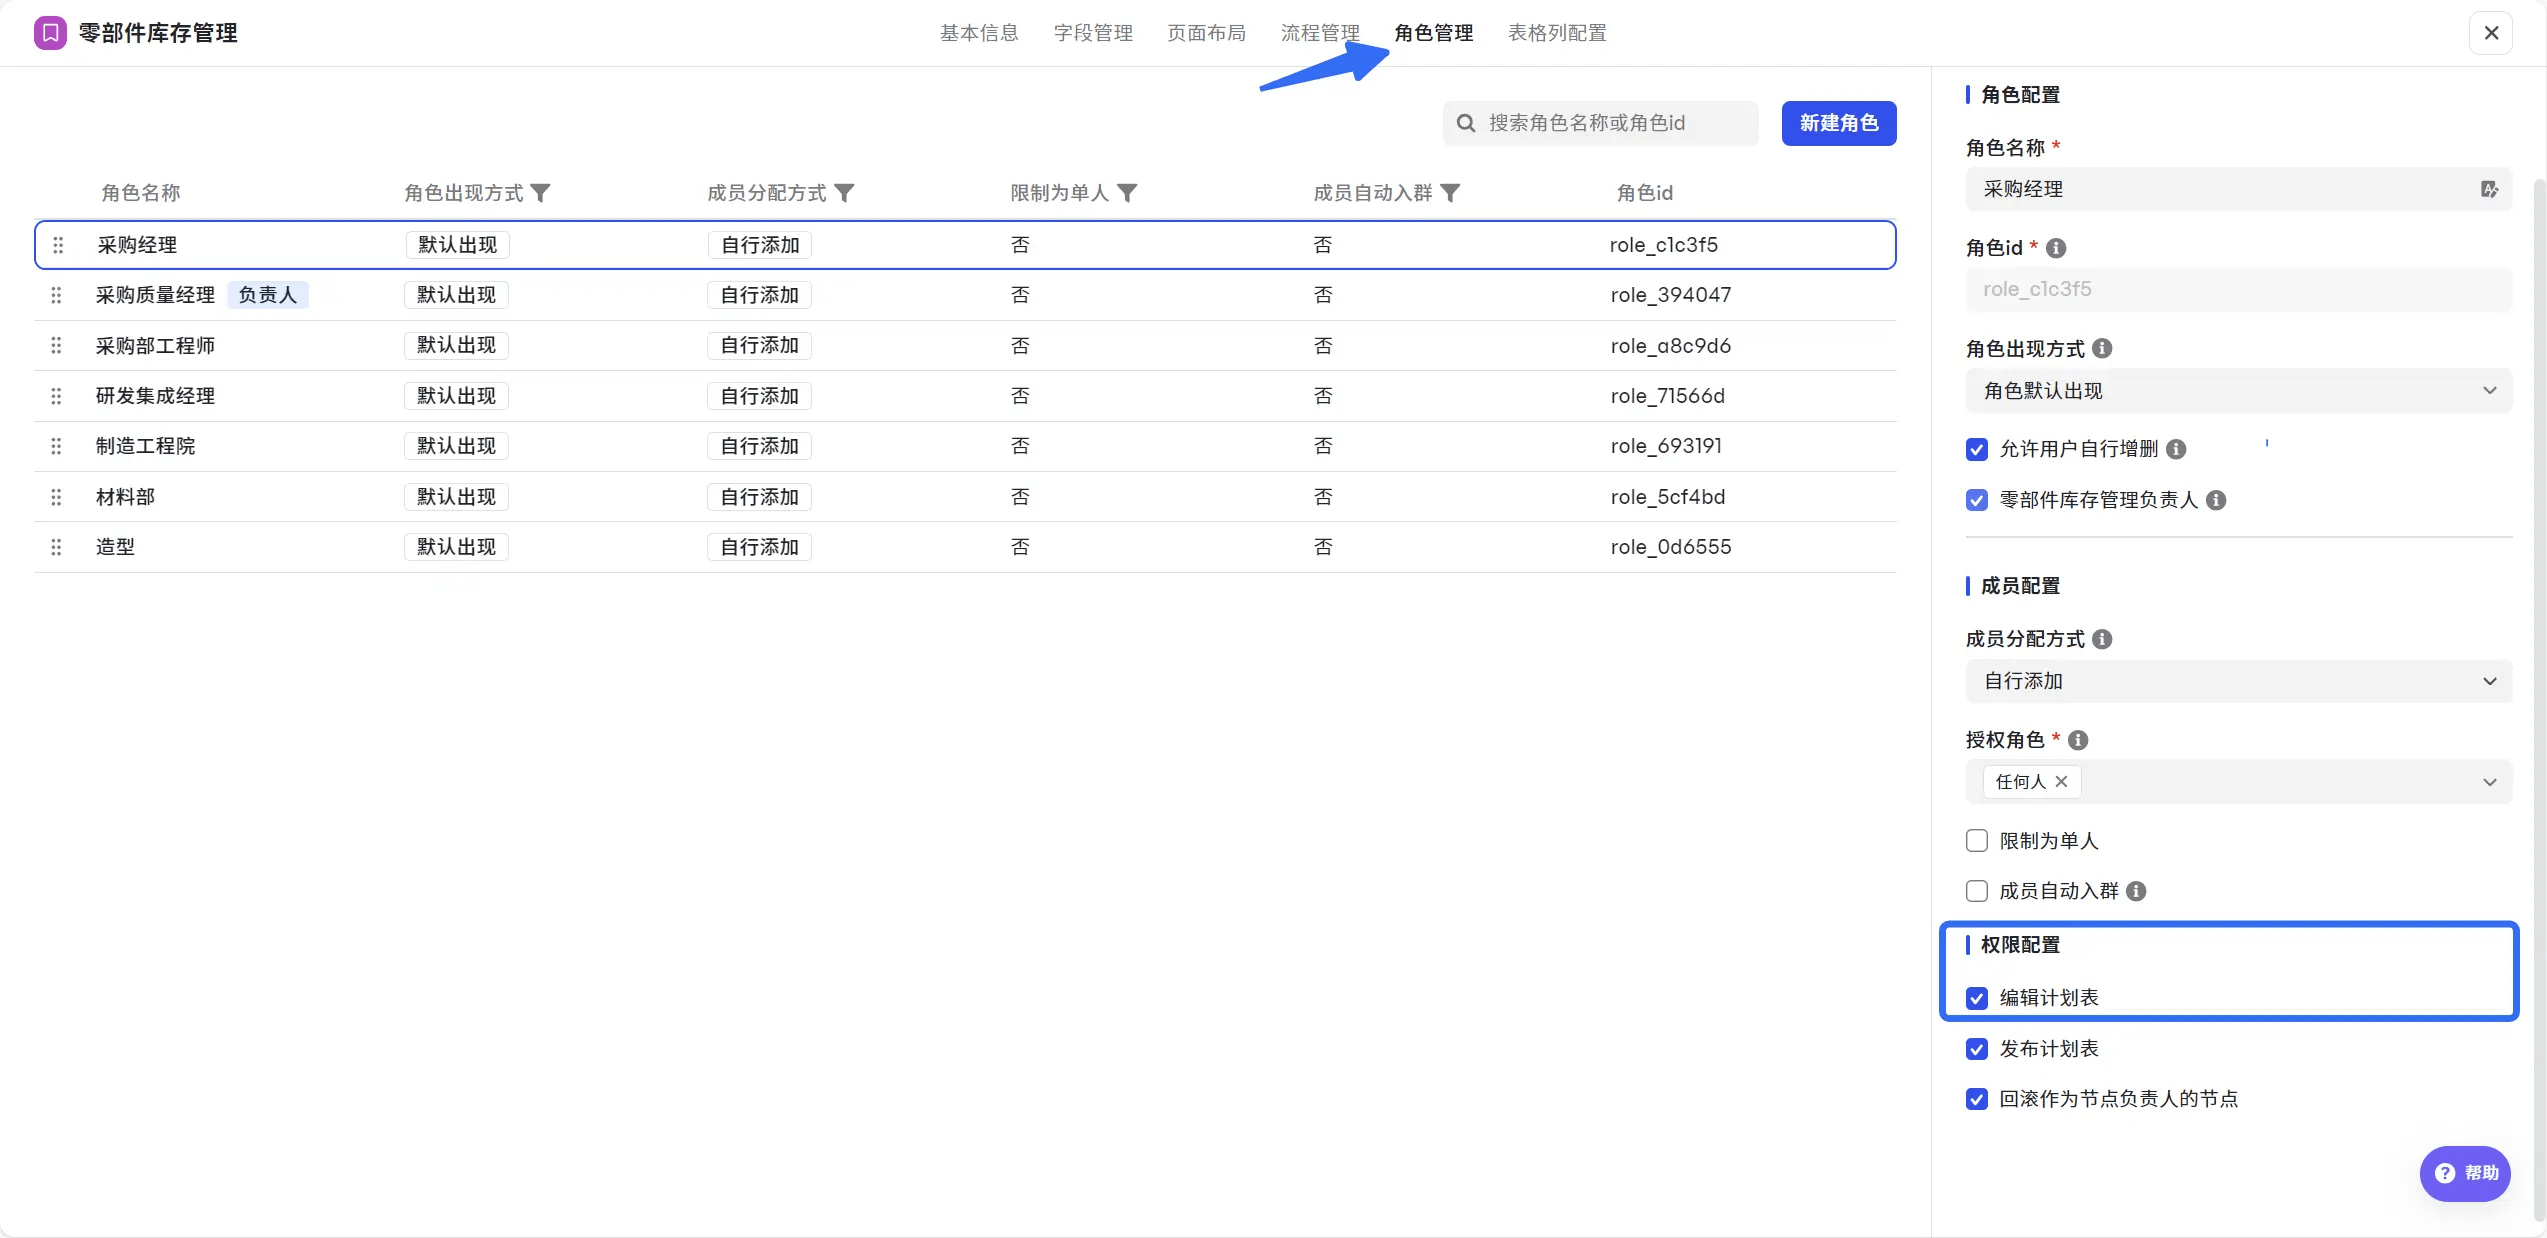Click drag handle of 制造工程院 row
The image size is (2547, 1238).
click(x=56, y=446)
